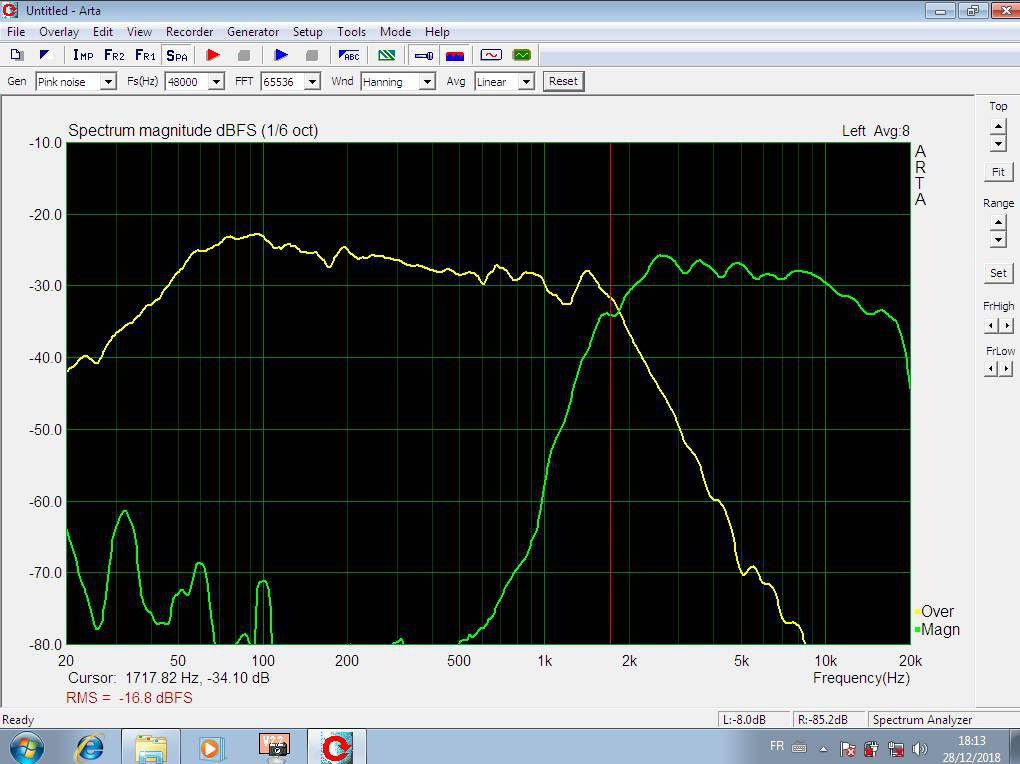Viewport: 1020px width, 764px height.
Task: Increase graph Top with the up arrow
Action: point(998,126)
